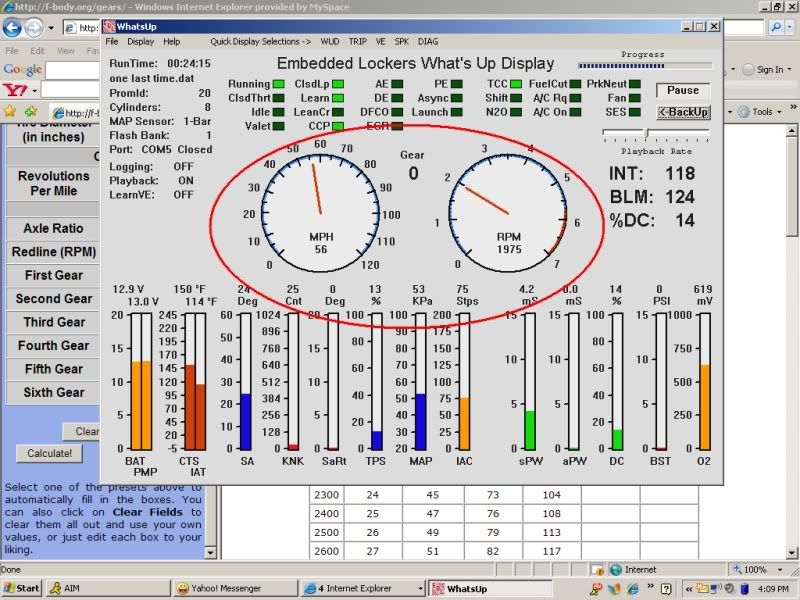The height and width of the screenshot is (600, 800).
Task: Click the blue battery icon in system tray
Action: (744, 589)
